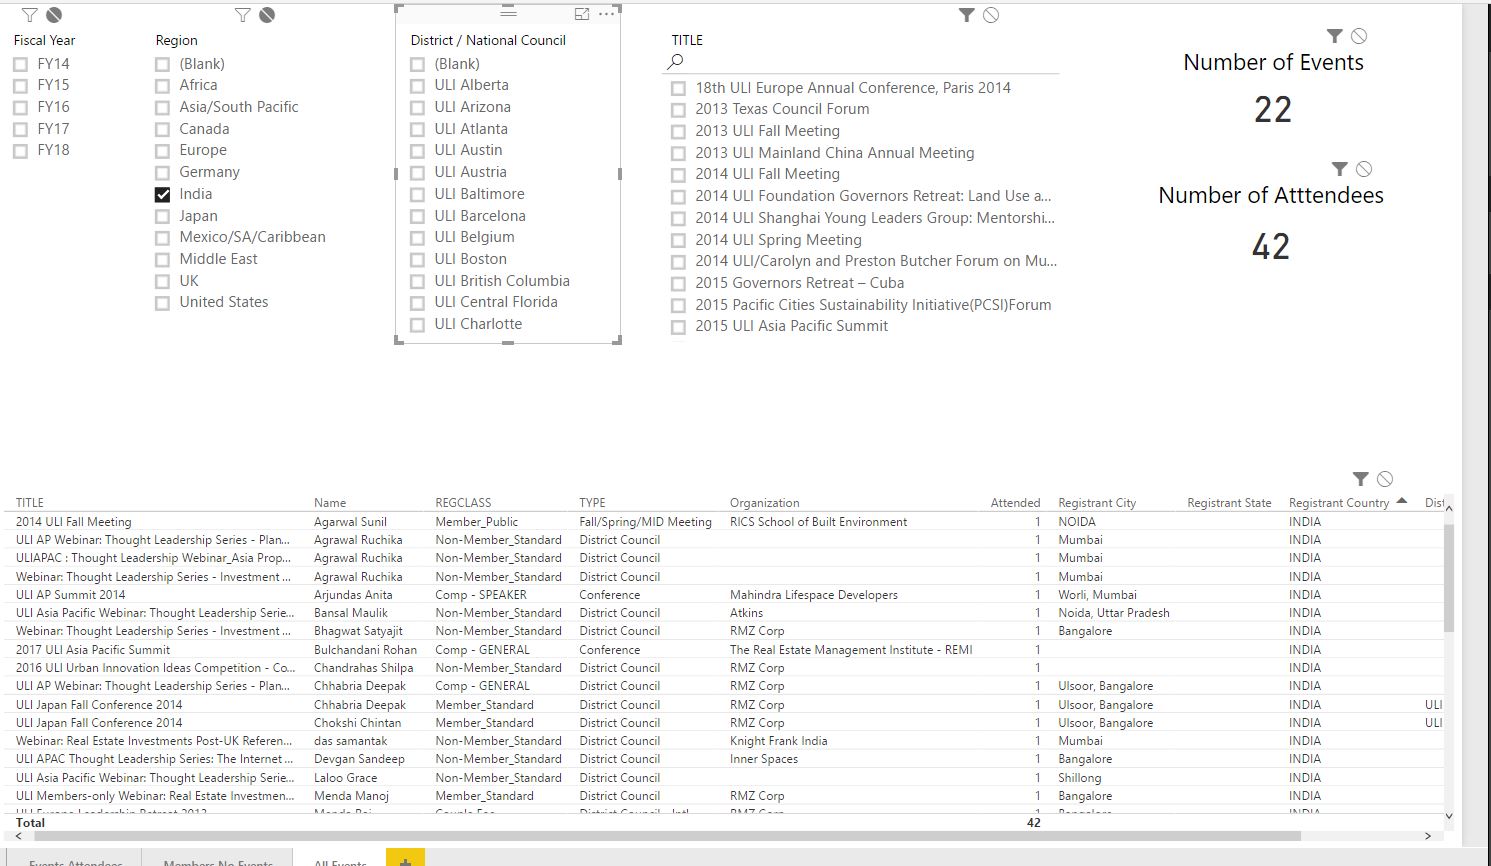Click block icon above Number of Events card

pos(1359,36)
